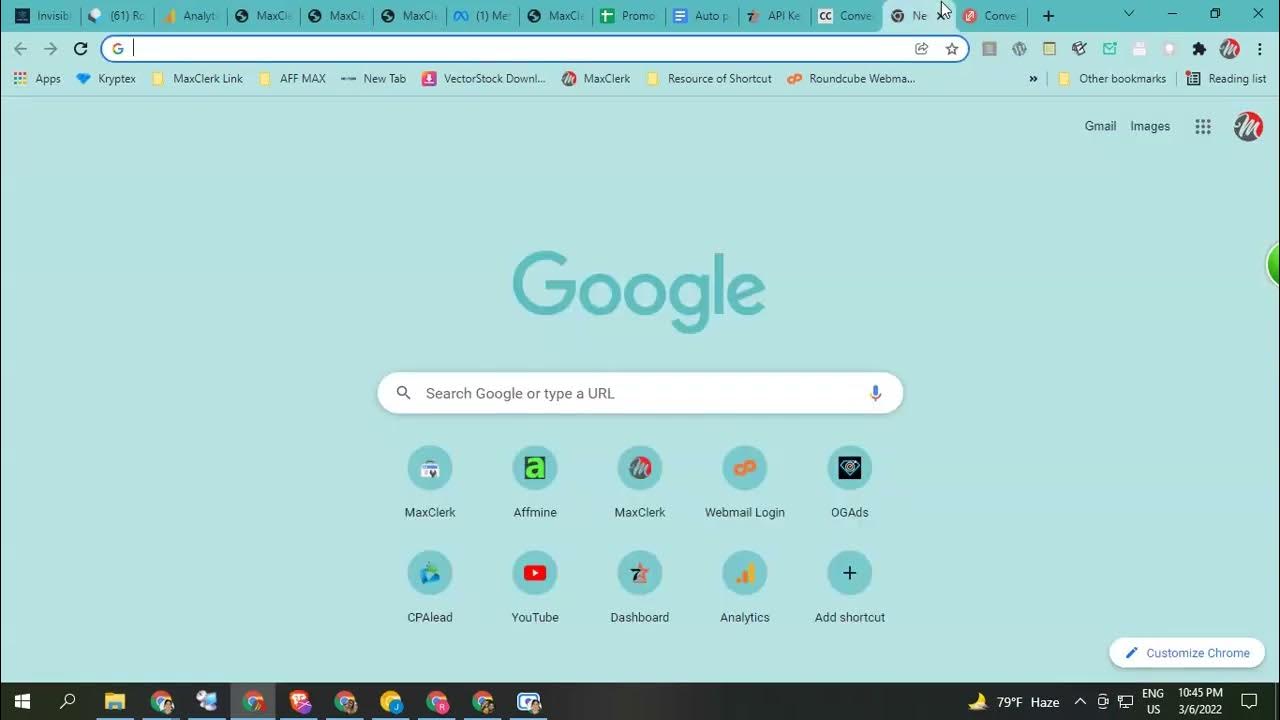Open the Google apps grid
Image resolution: width=1280 pixels, height=720 pixels.
point(1203,126)
